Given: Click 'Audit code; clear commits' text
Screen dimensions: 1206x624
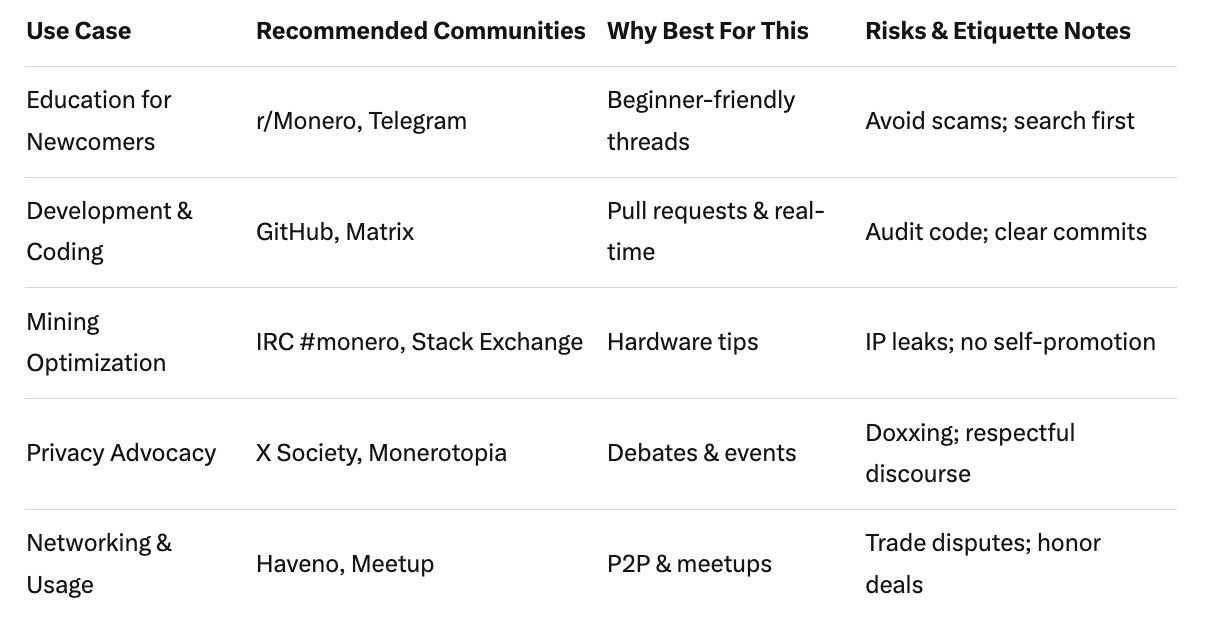Looking at the screenshot, I should click(1006, 232).
